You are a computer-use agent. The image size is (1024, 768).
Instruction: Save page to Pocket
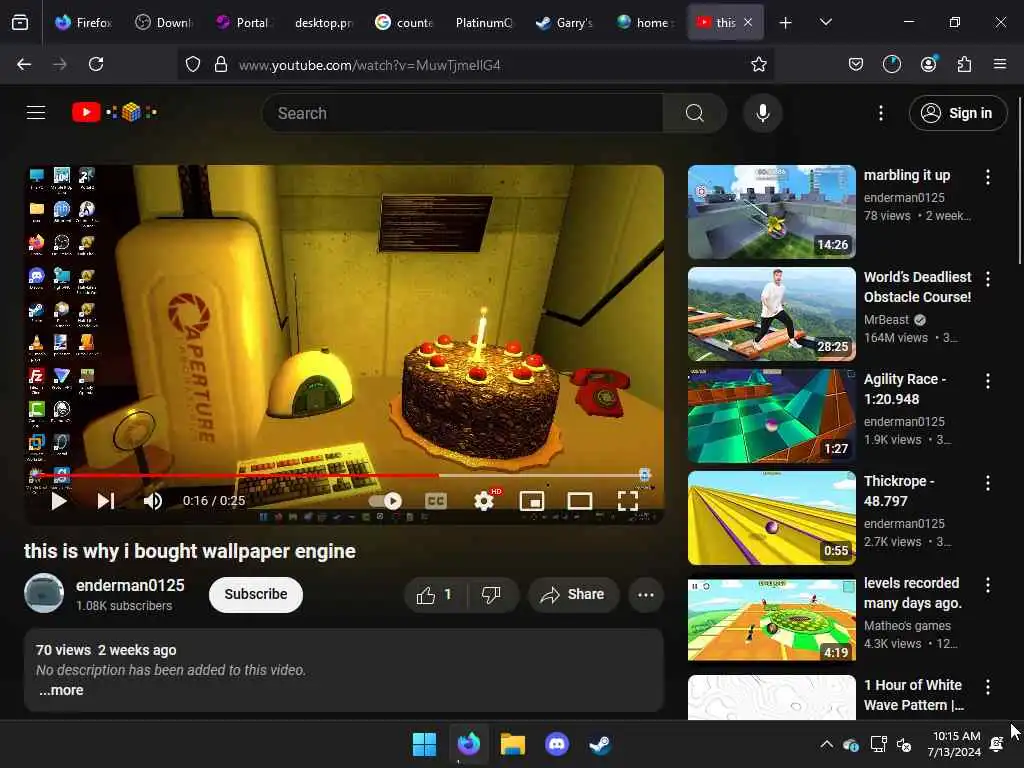click(856, 64)
